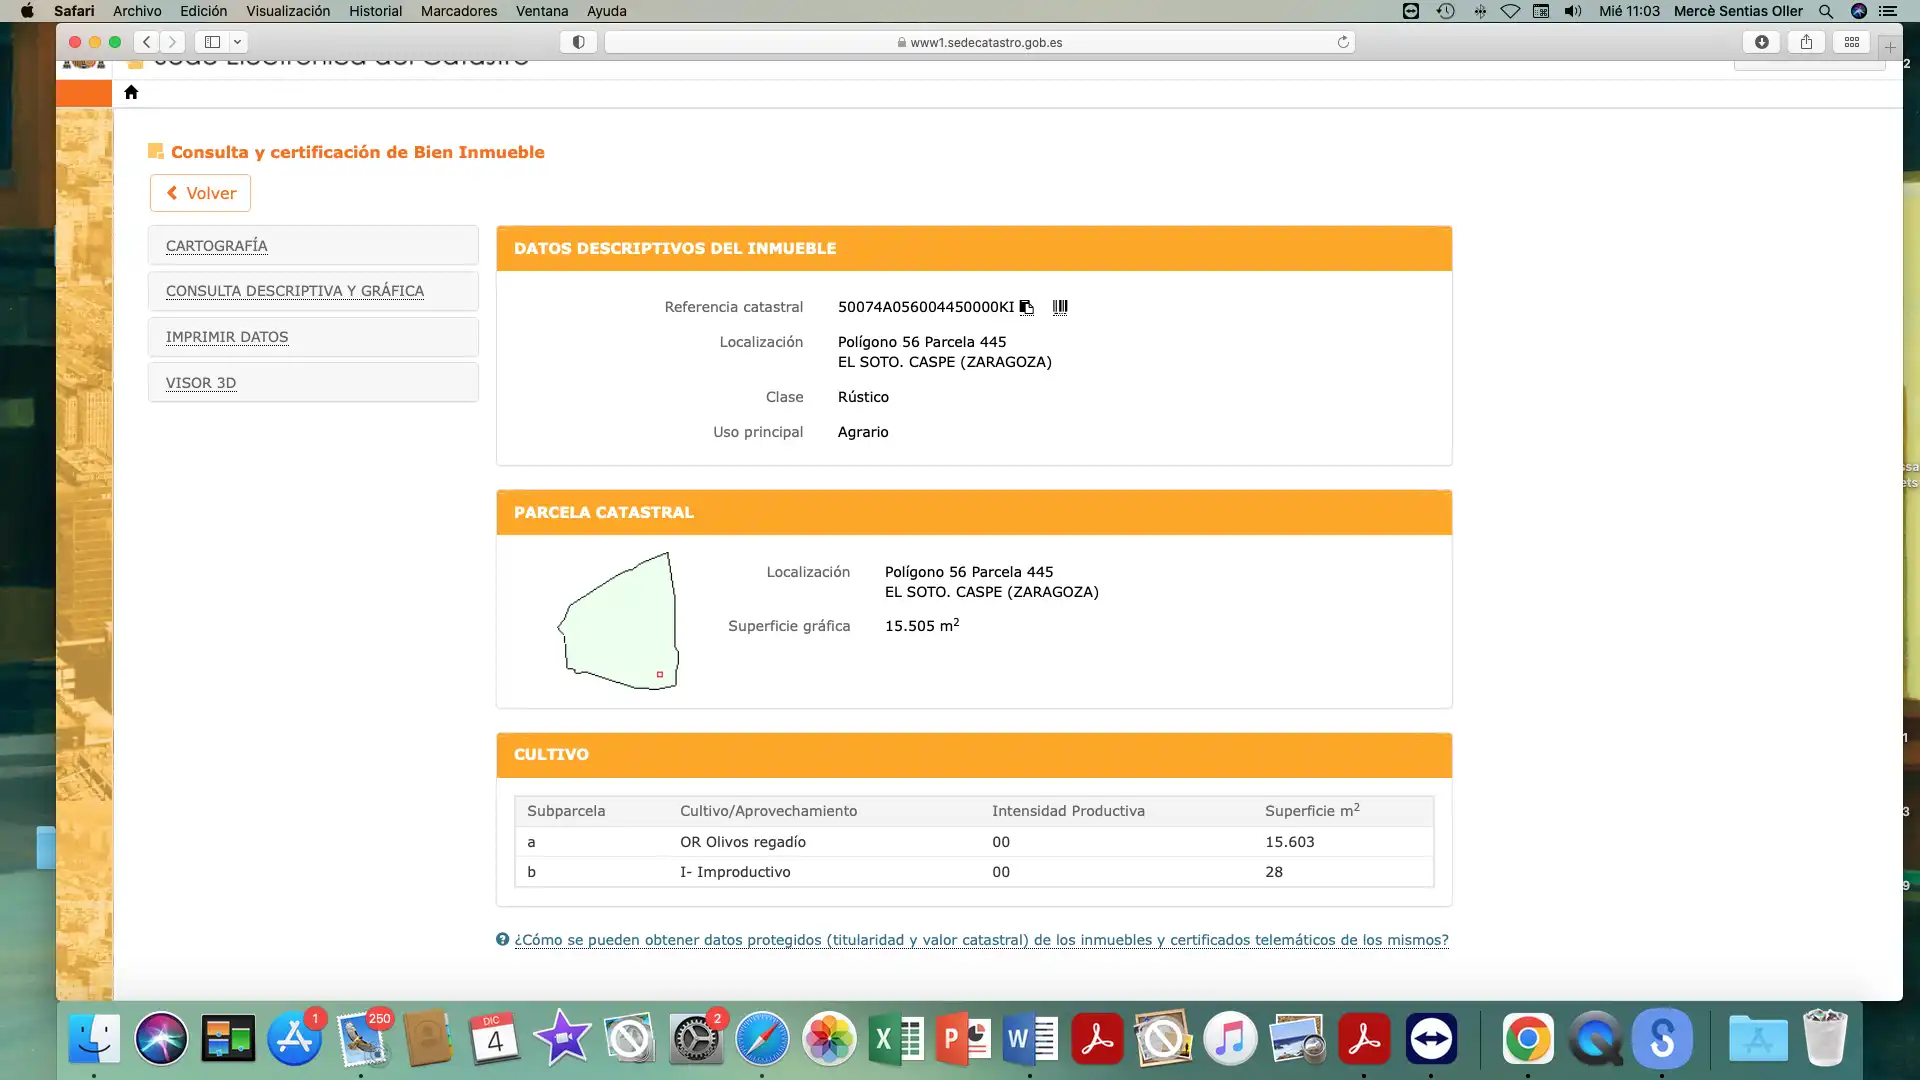Click the sedecatastro.gob.es address bar
The height and width of the screenshot is (1080, 1920).
pyautogui.click(x=980, y=42)
